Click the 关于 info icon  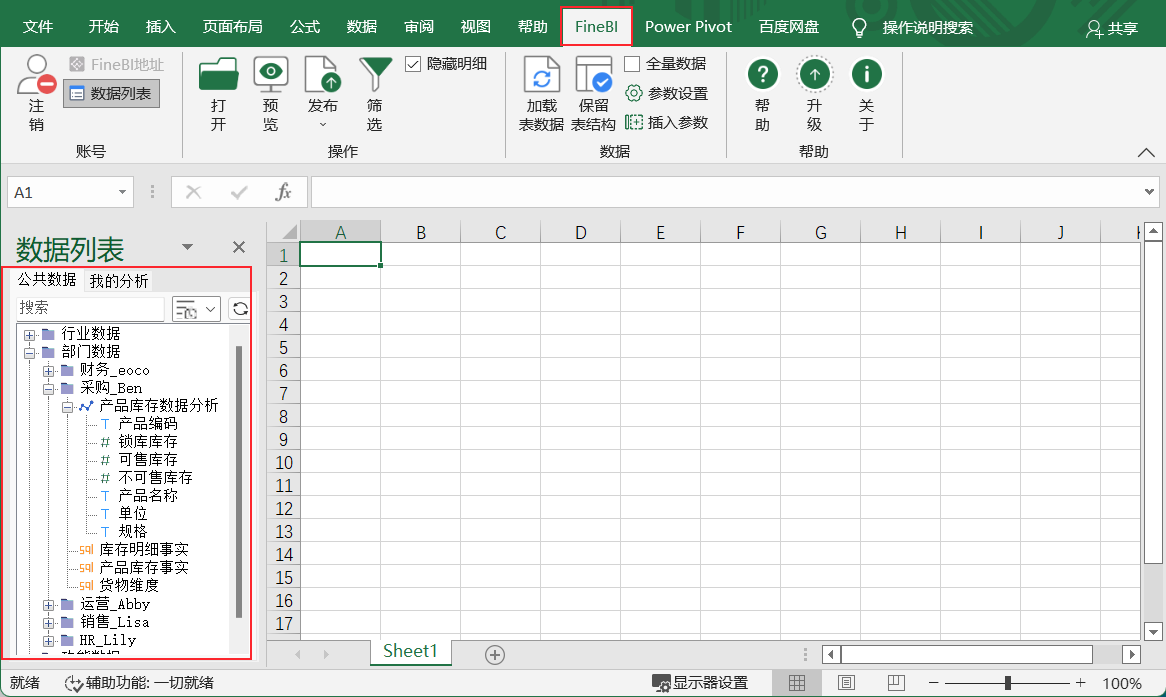(866, 74)
